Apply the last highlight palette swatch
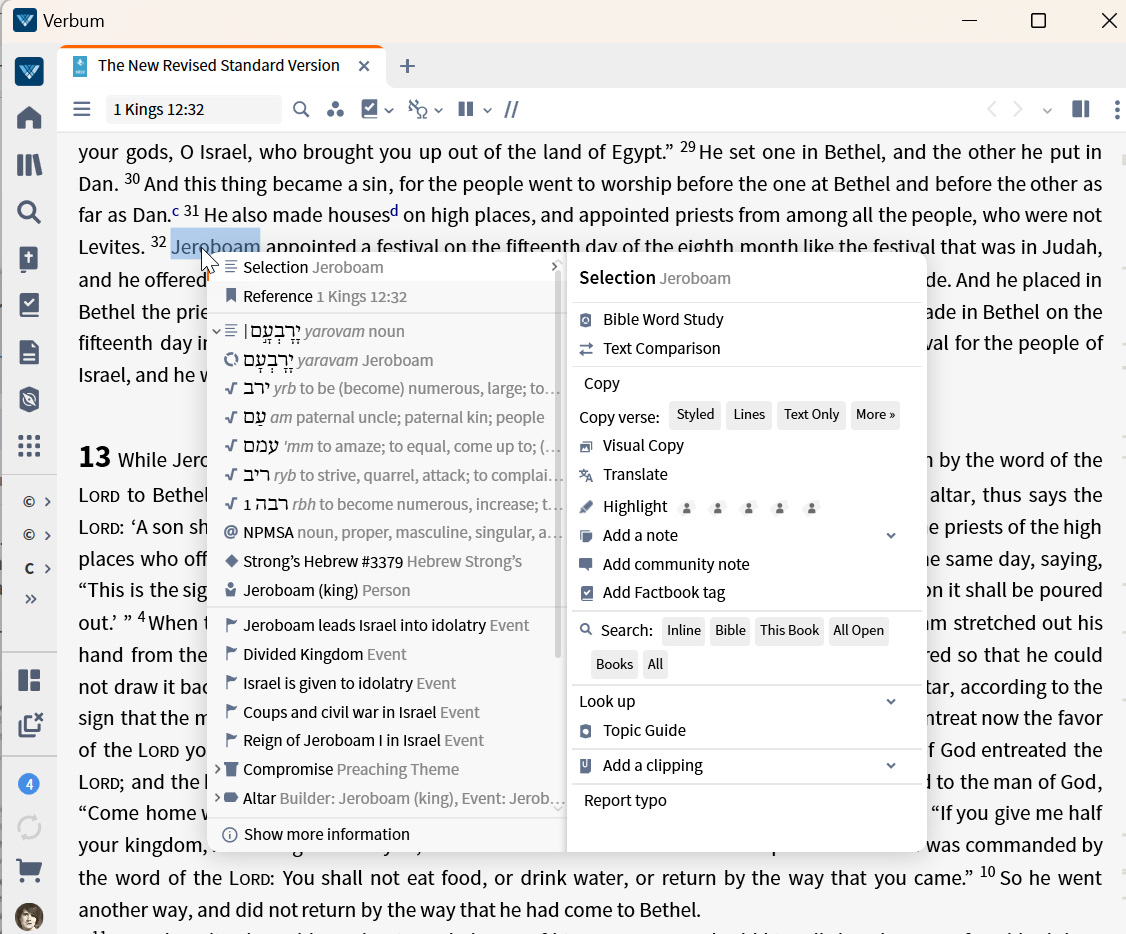This screenshot has width=1126, height=934. (x=811, y=508)
